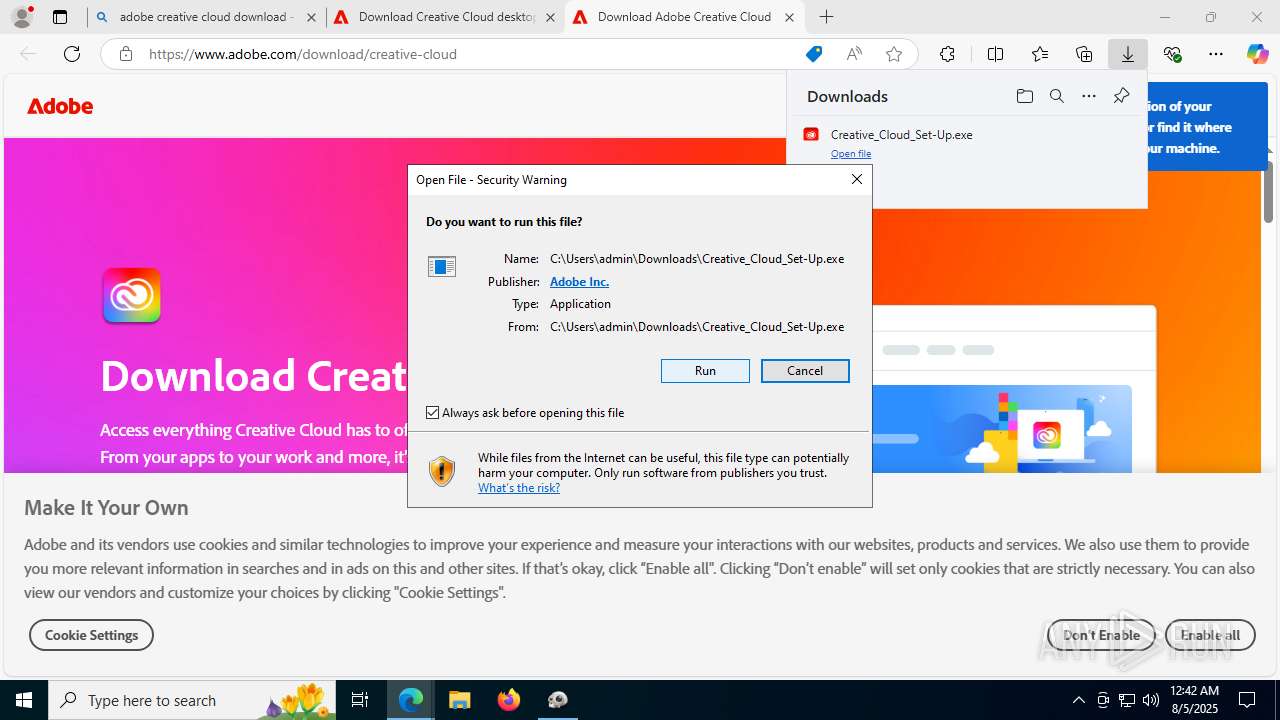Click 'Open file' link in Downloads panel

click(851, 154)
